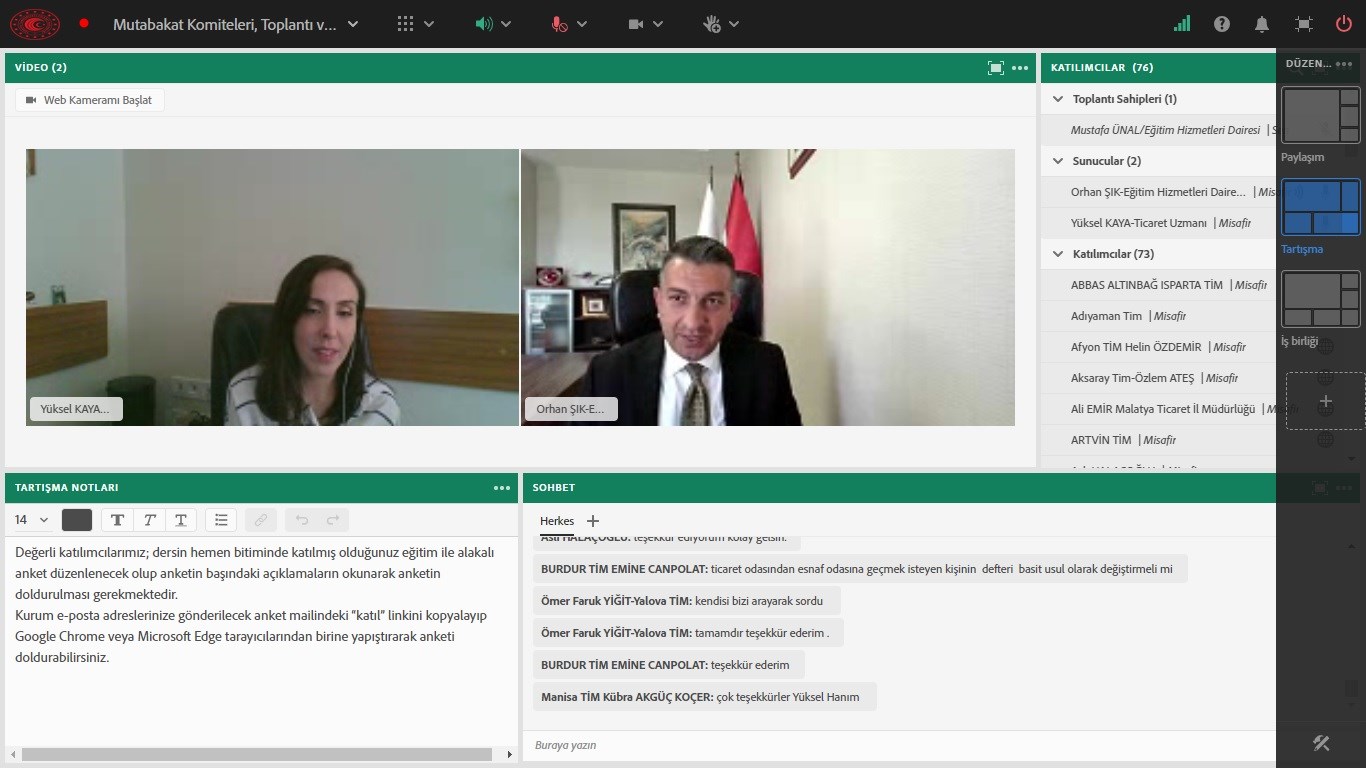Screen dimensions: 1366x768
Task: Start a new private chat with plus
Action: tap(593, 521)
